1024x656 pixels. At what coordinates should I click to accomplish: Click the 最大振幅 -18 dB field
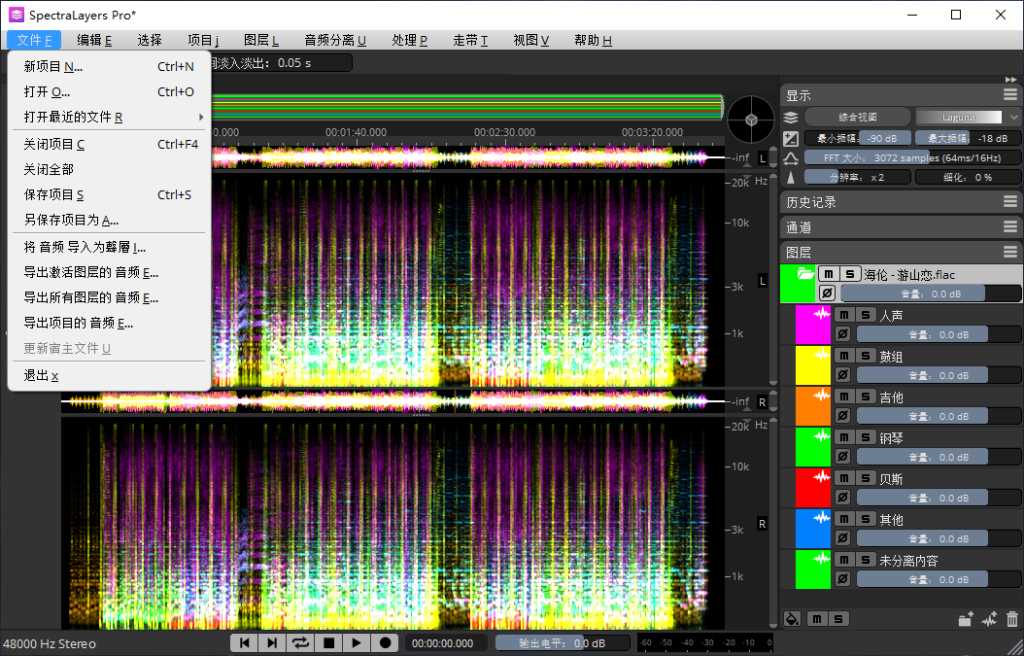coord(967,138)
